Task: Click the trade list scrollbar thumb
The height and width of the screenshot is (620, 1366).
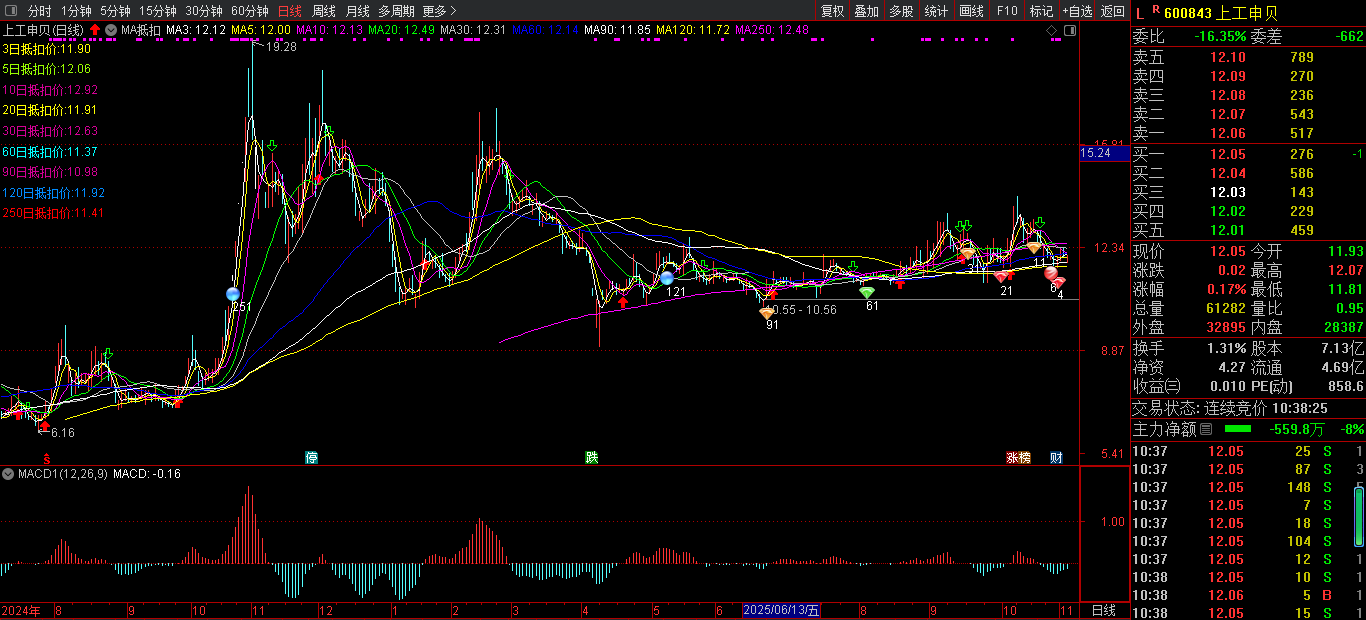Action: [1359, 515]
